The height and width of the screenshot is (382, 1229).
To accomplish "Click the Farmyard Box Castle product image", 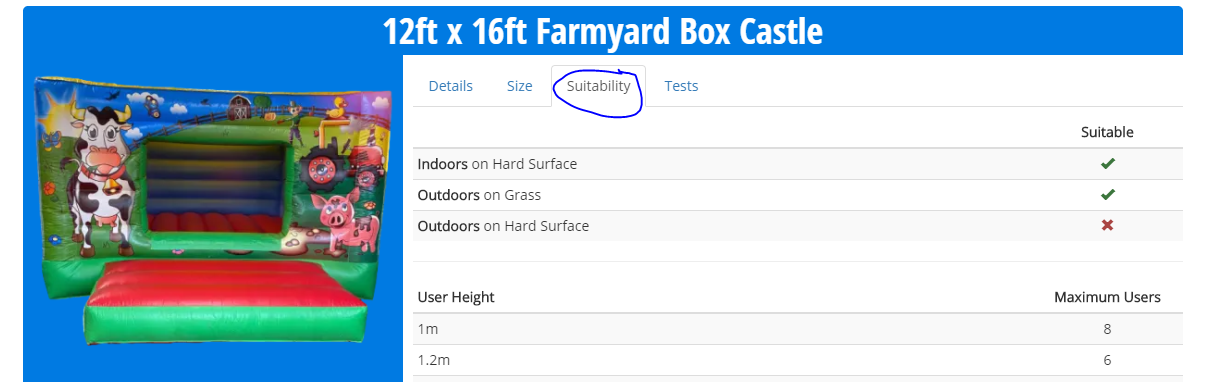I will 212,212.
